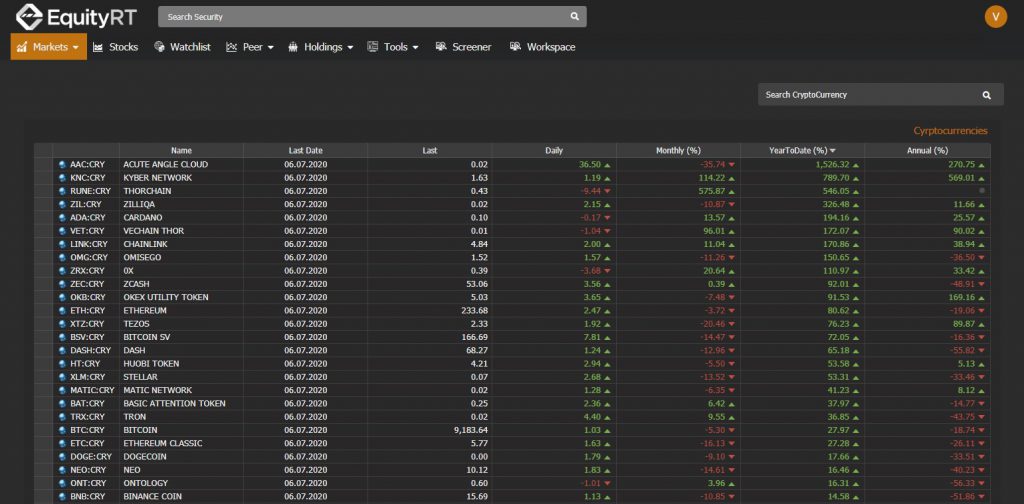Click the EquityRT logo
Viewport: 1024px width, 504px height.
pos(76,17)
